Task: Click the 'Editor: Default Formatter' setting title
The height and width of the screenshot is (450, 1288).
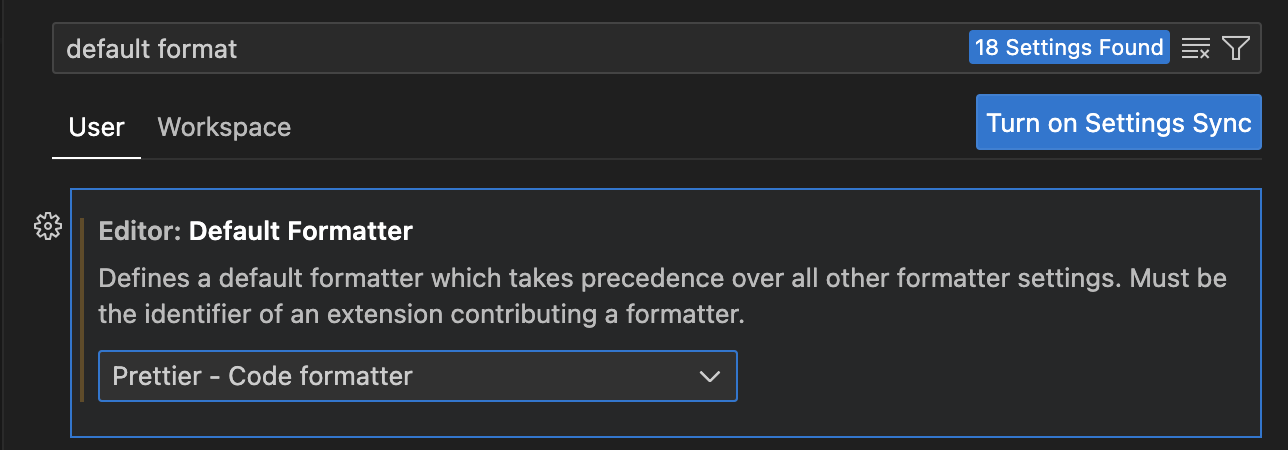Action: (255, 231)
